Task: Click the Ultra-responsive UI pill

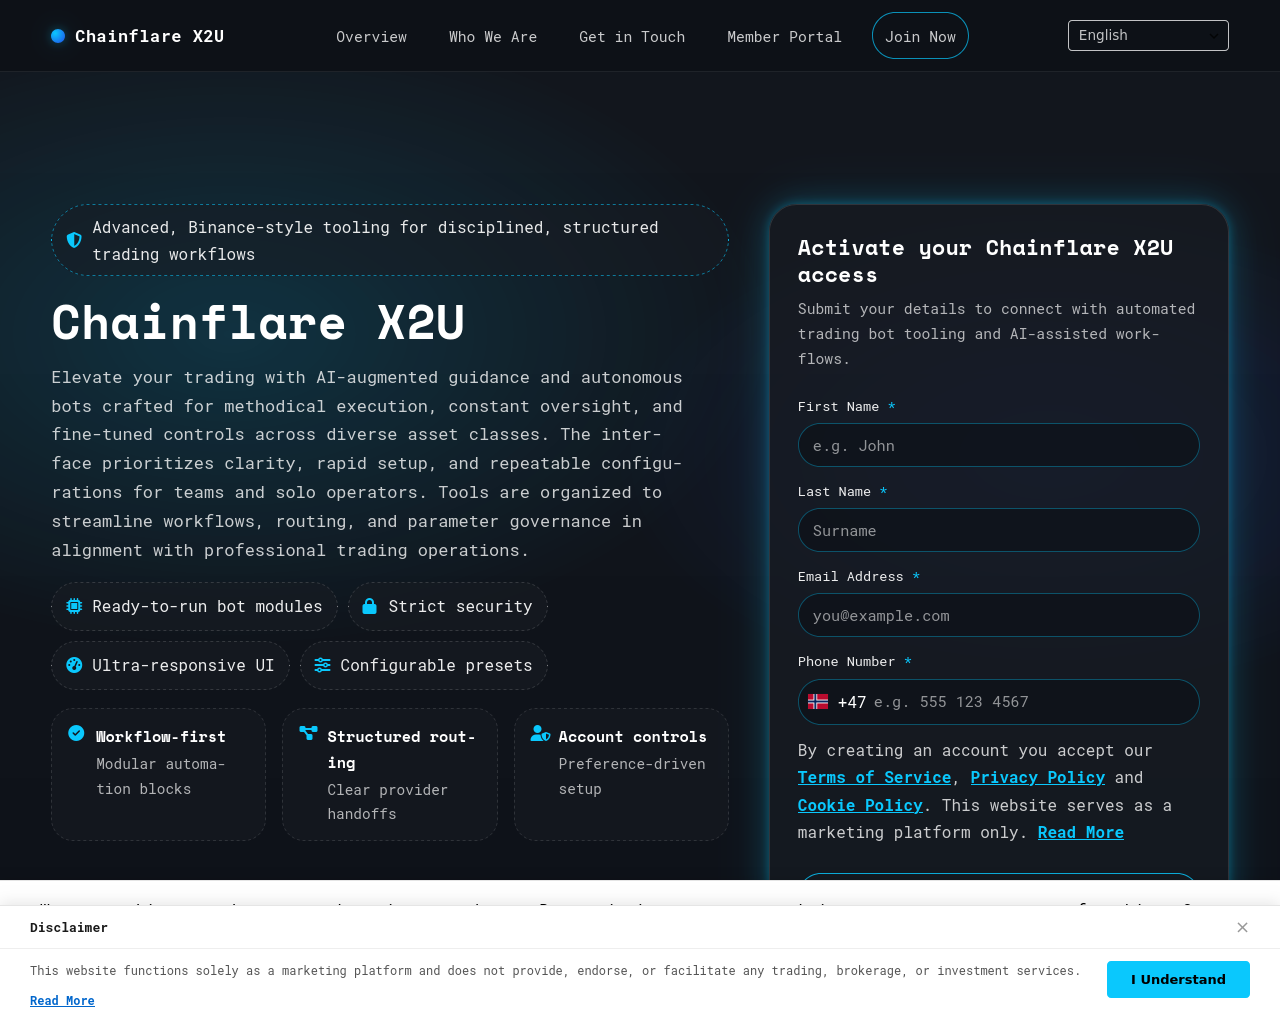Action: click(170, 665)
